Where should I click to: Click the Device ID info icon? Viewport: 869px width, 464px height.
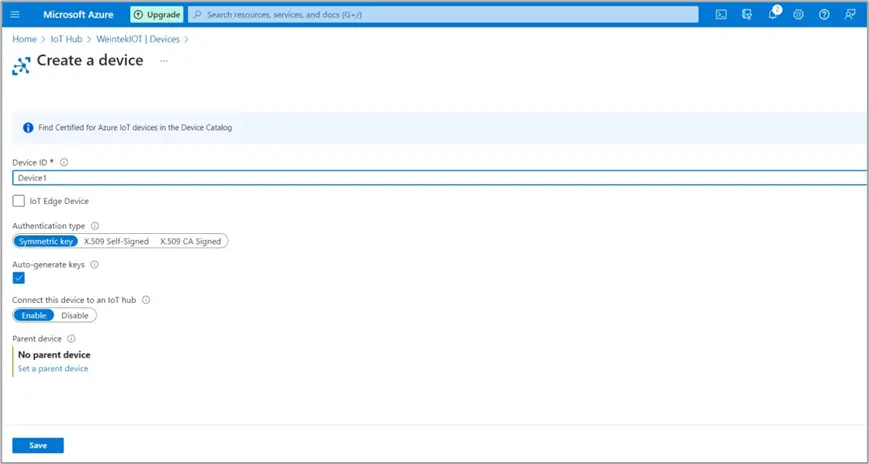click(64, 162)
